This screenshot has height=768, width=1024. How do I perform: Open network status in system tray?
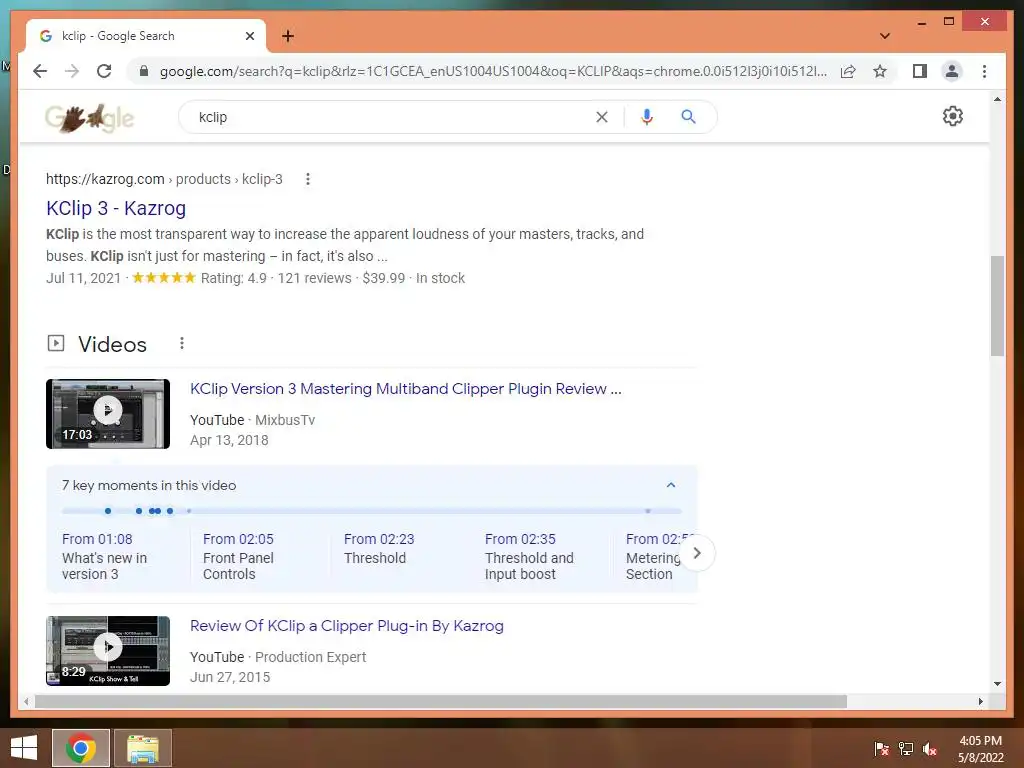(906, 748)
